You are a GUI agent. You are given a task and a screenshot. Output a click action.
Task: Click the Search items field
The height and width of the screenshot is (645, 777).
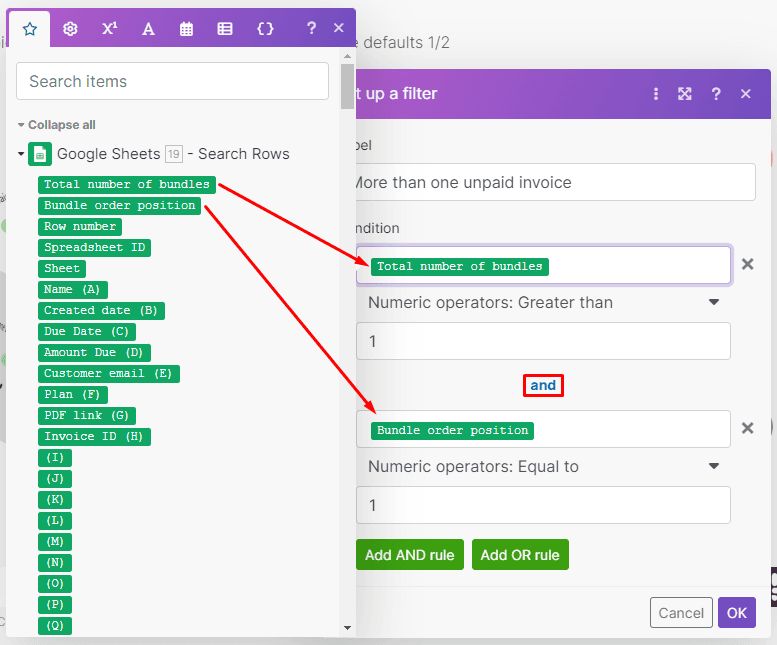[x=172, y=81]
